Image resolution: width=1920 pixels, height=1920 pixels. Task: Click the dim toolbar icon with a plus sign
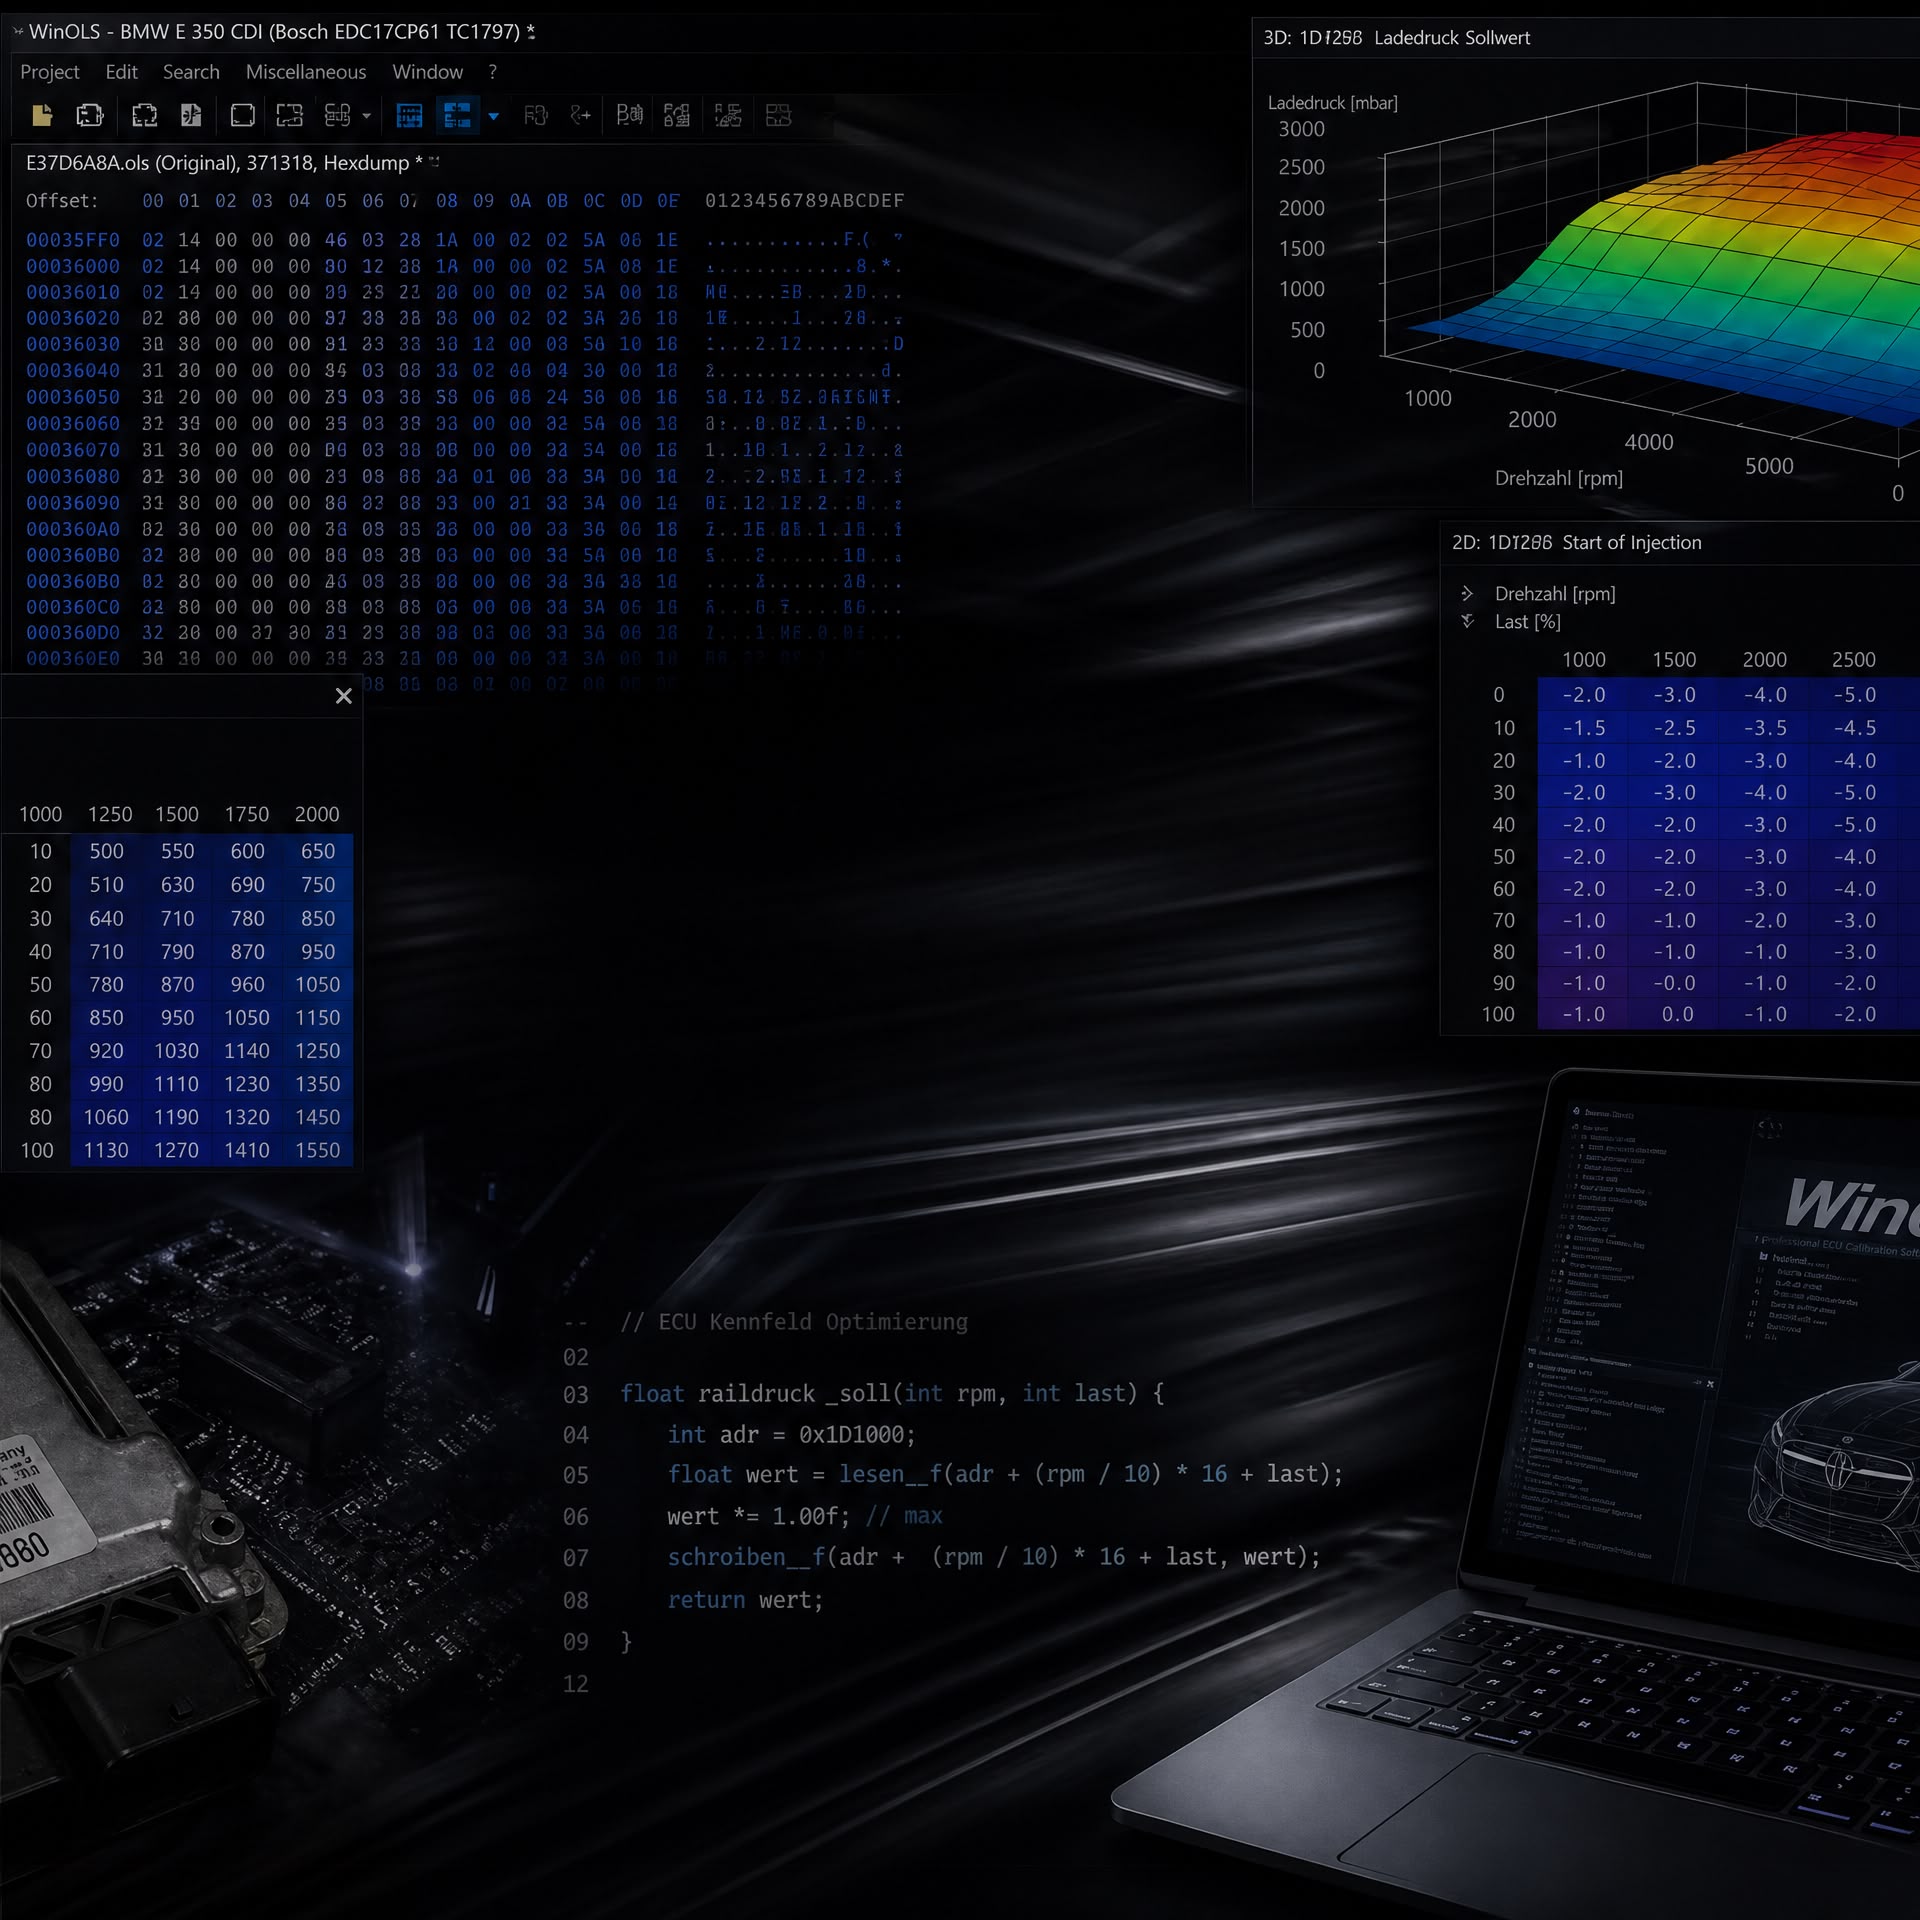(x=580, y=116)
